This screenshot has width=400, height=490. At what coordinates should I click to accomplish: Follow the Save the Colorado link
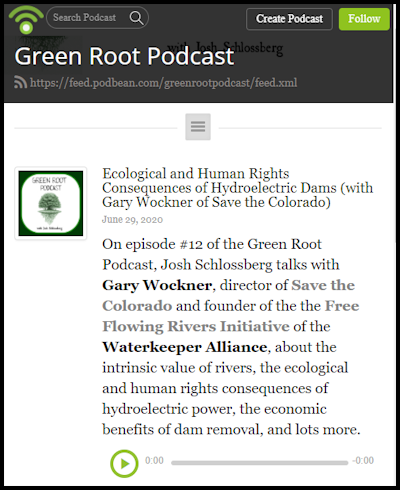(228, 295)
